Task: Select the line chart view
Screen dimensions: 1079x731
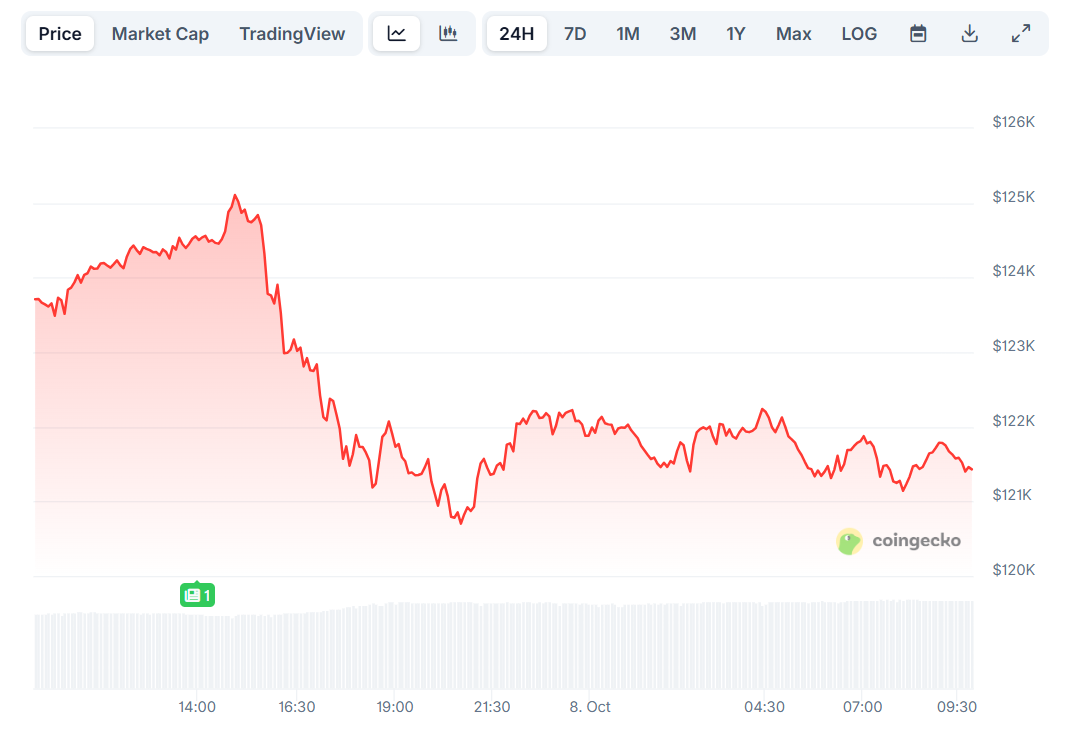Action: (x=396, y=33)
